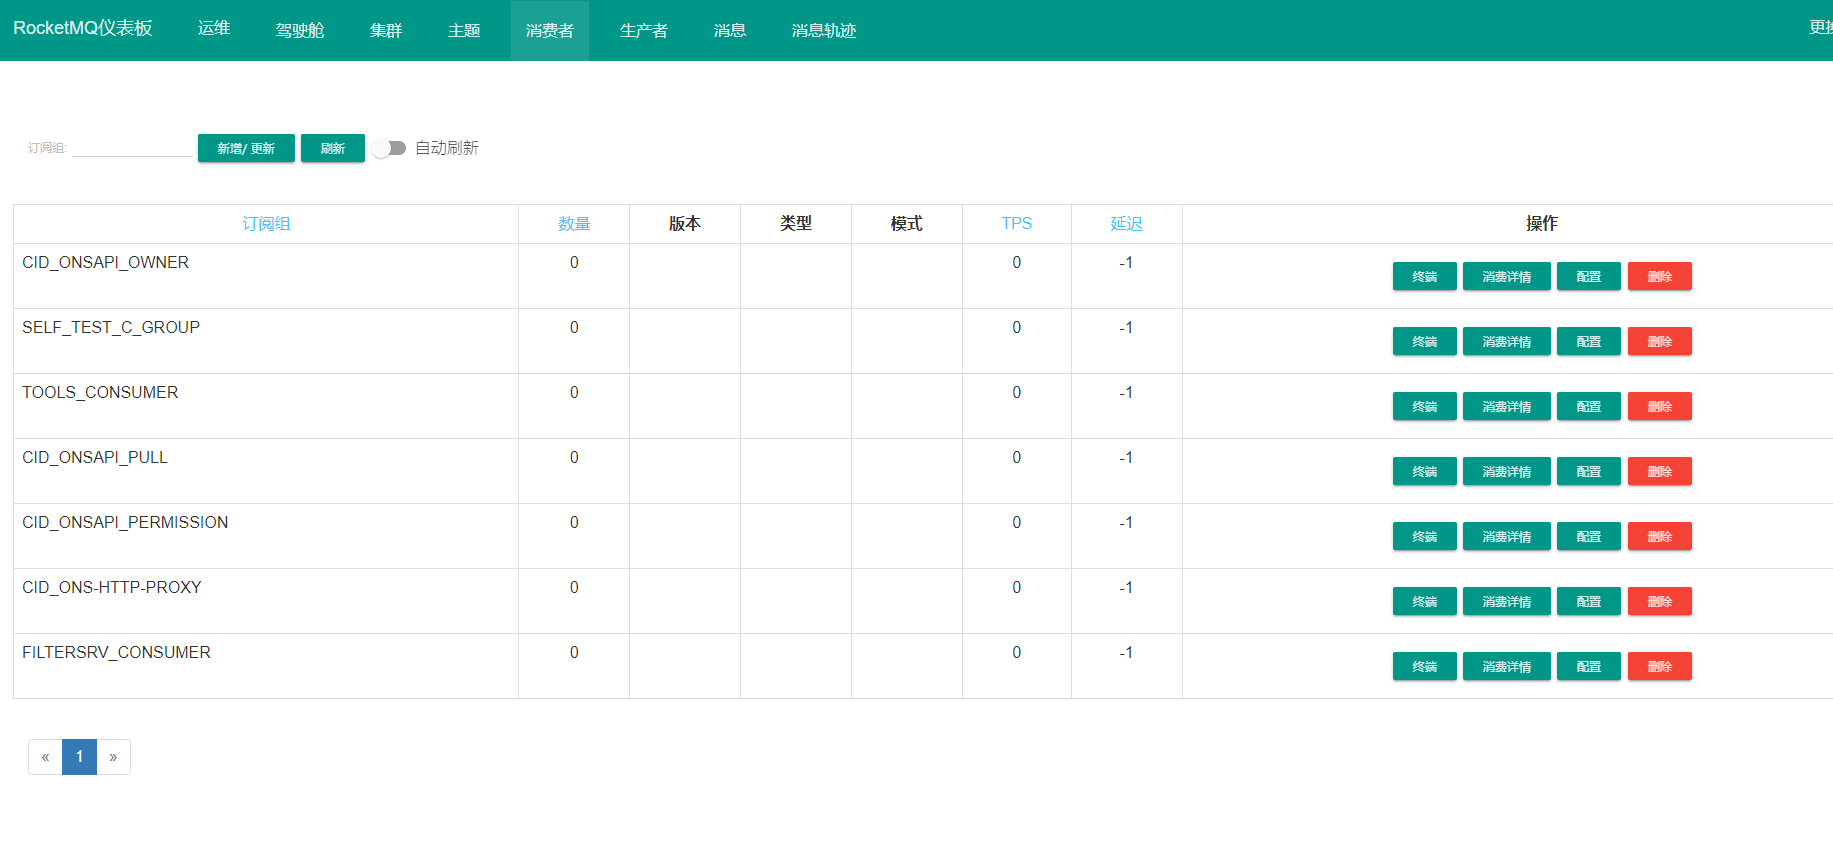Click 消费详情 for CID_ONSAPI_PULL

(x=1507, y=471)
